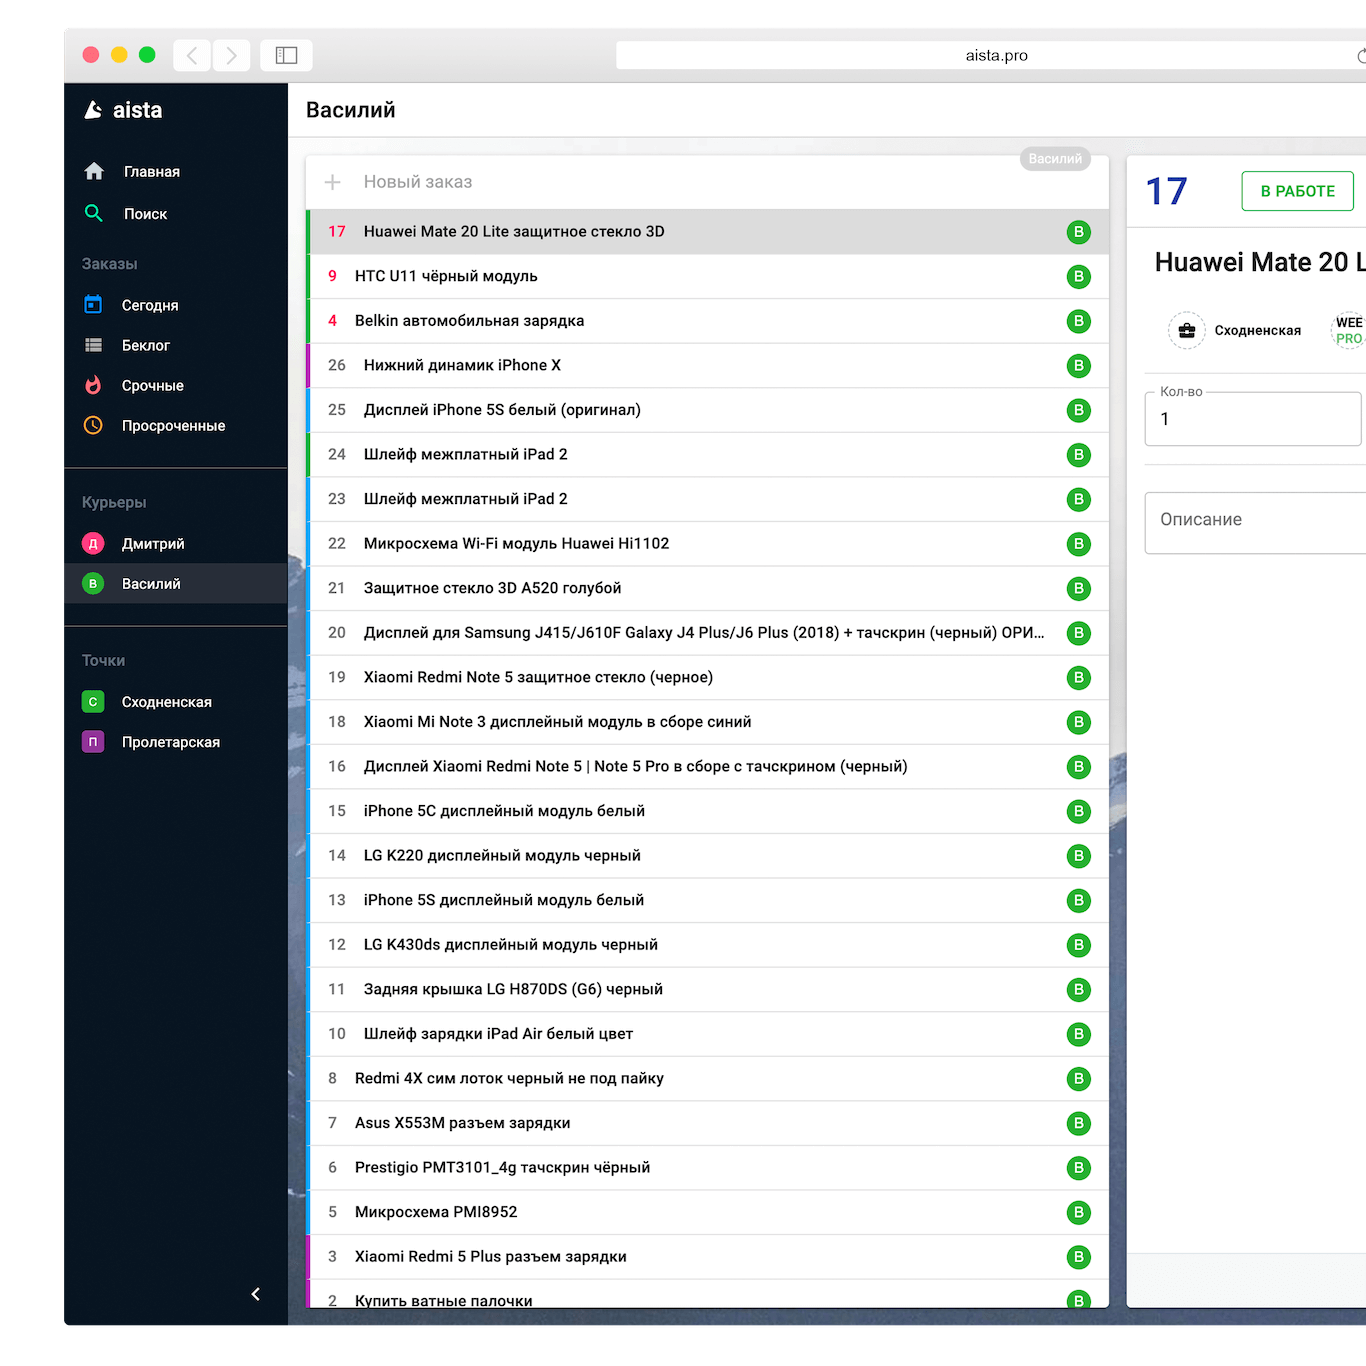The image size is (1366, 1366).
Task: Select courier Дмитрий avatar badge
Action: pyautogui.click(x=93, y=544)
